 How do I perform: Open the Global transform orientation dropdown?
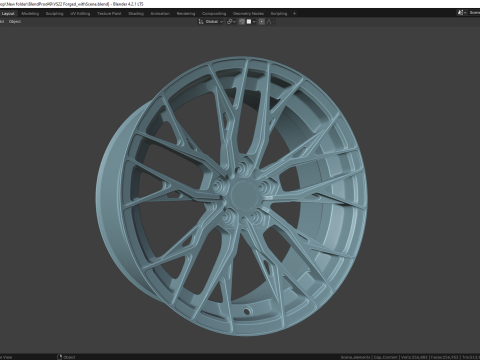tap(214, 22)
